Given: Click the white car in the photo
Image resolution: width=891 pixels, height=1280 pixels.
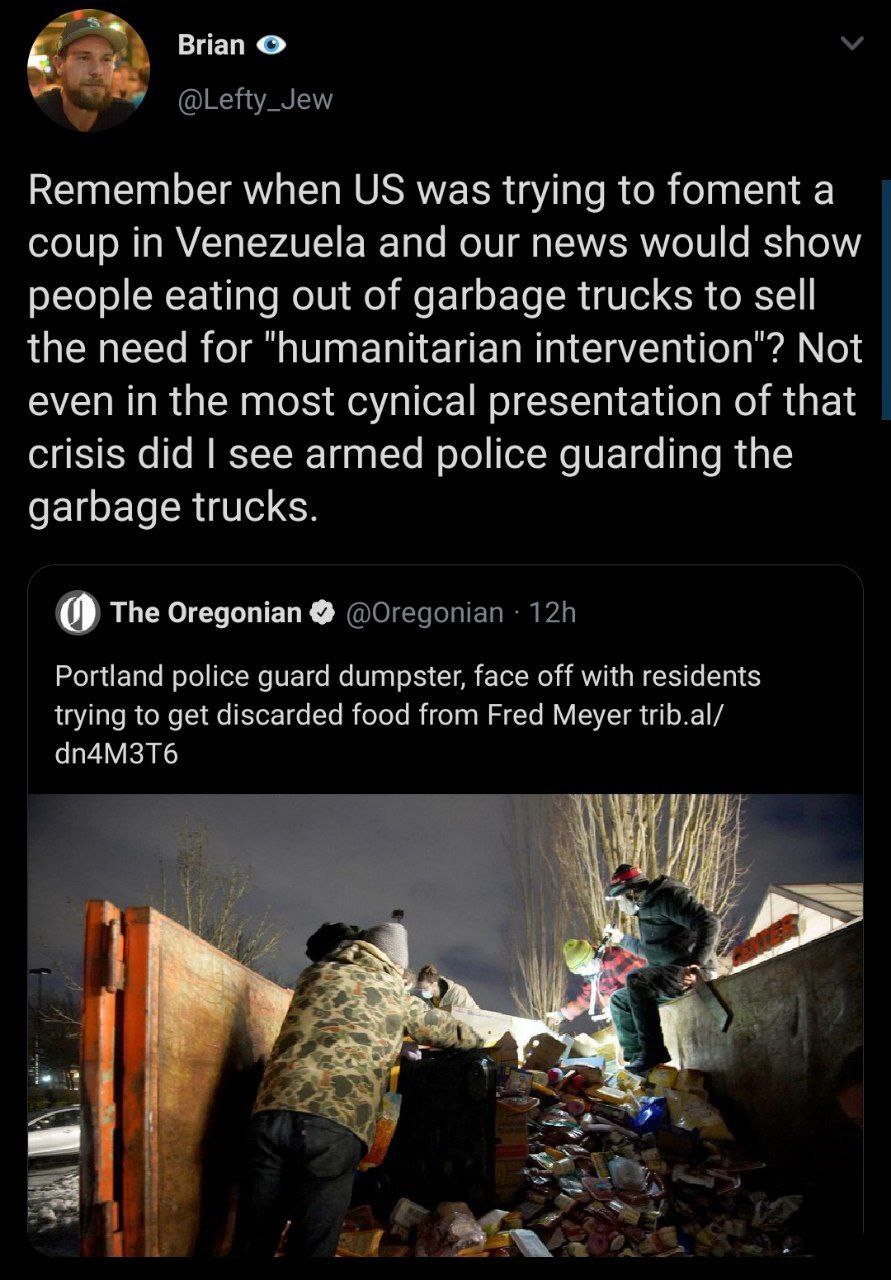Looking at the screenshot, I should click(x=53, y=1132).
